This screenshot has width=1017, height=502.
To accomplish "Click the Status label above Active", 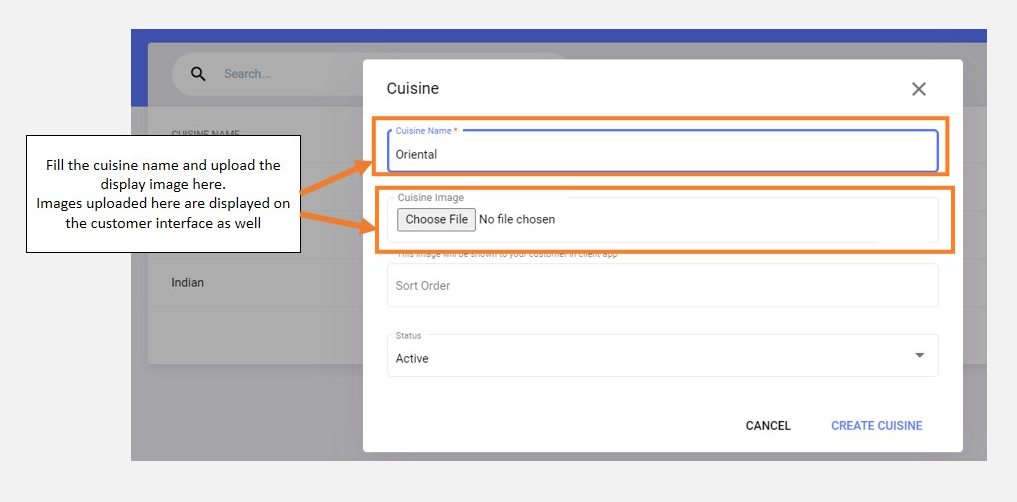I will 408,336.
